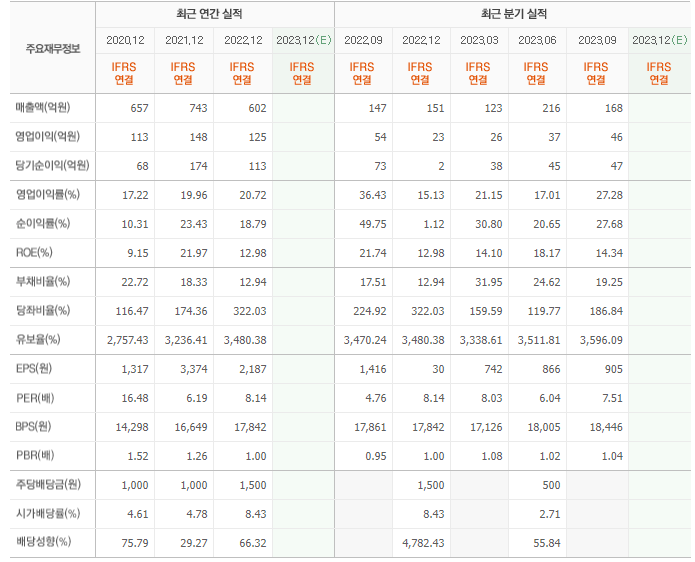Select the 2020.12 annual column header

(125, 40)
